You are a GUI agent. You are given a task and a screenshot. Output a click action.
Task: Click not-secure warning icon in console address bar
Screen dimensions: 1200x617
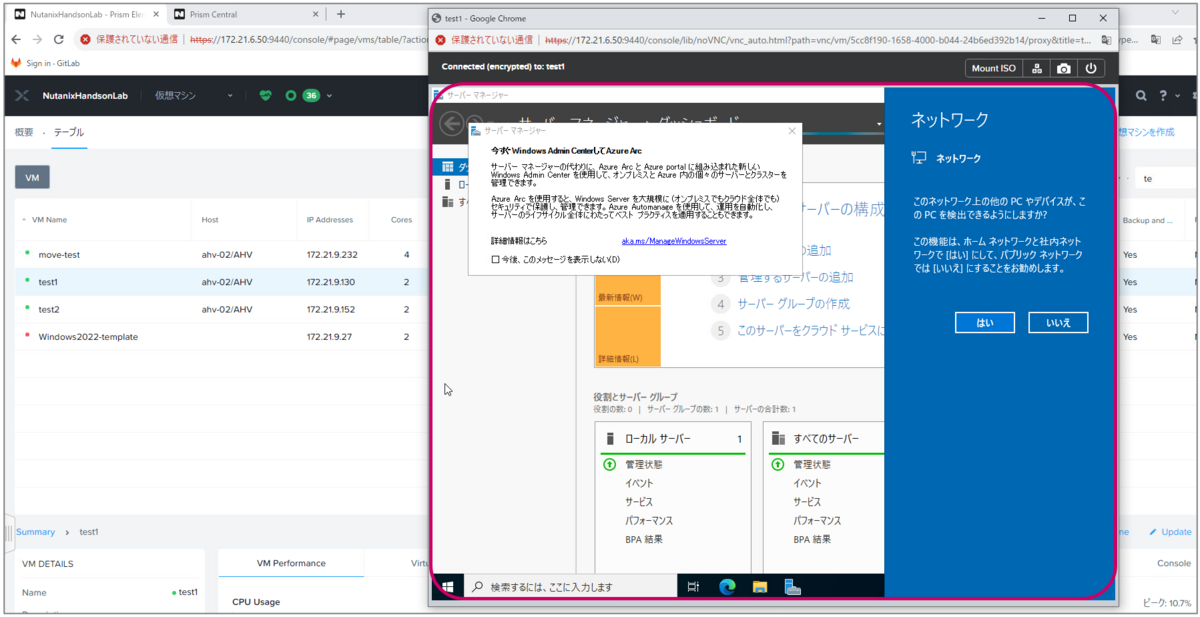pyautogui.click(x=441, y=40)
